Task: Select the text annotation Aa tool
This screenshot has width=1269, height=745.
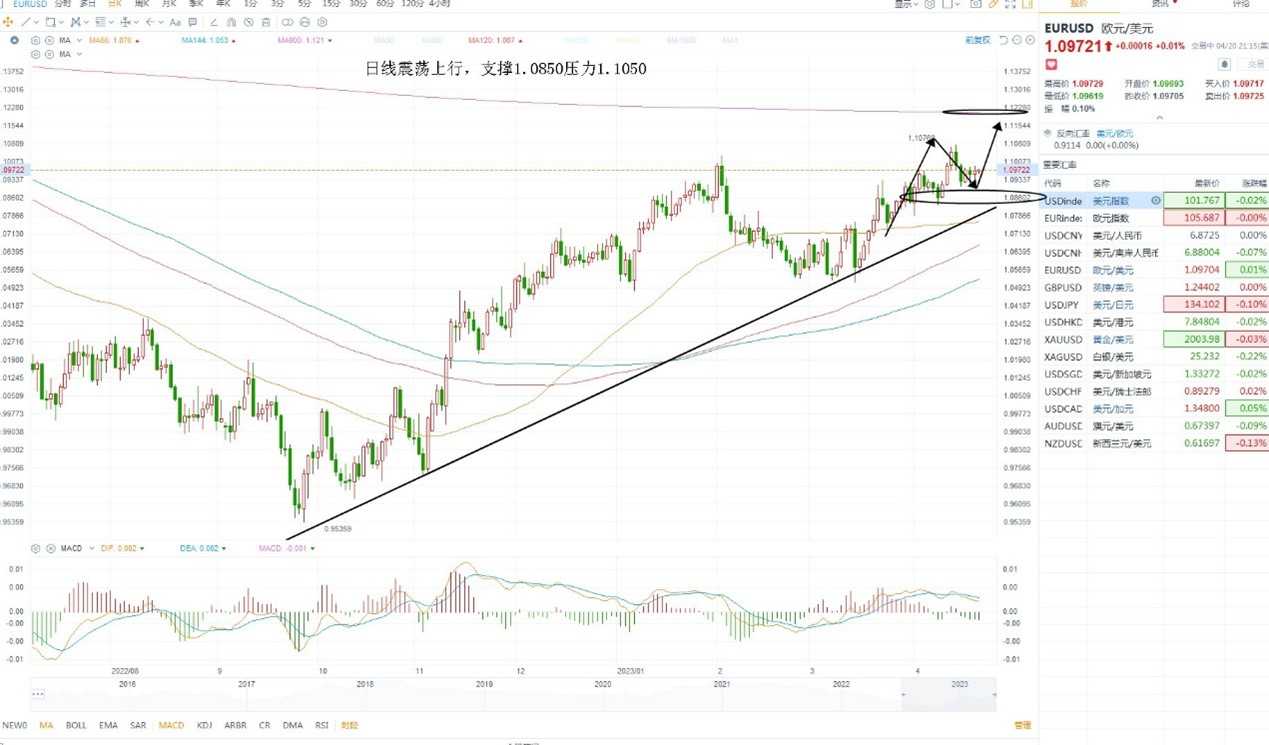Action: click(x=175, y=22)
